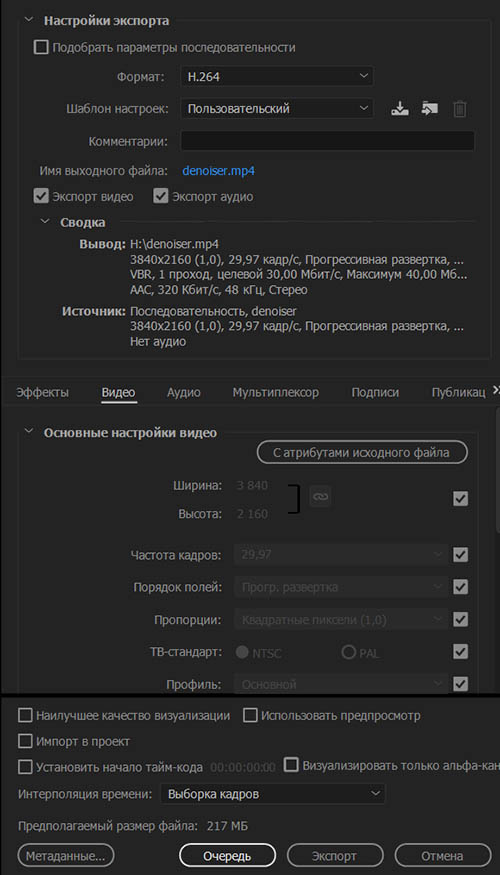Image resolution: width=500 pixels, height=875 pixels.
Task: Switch to the Эффекты tab
Action: [42, 392]
